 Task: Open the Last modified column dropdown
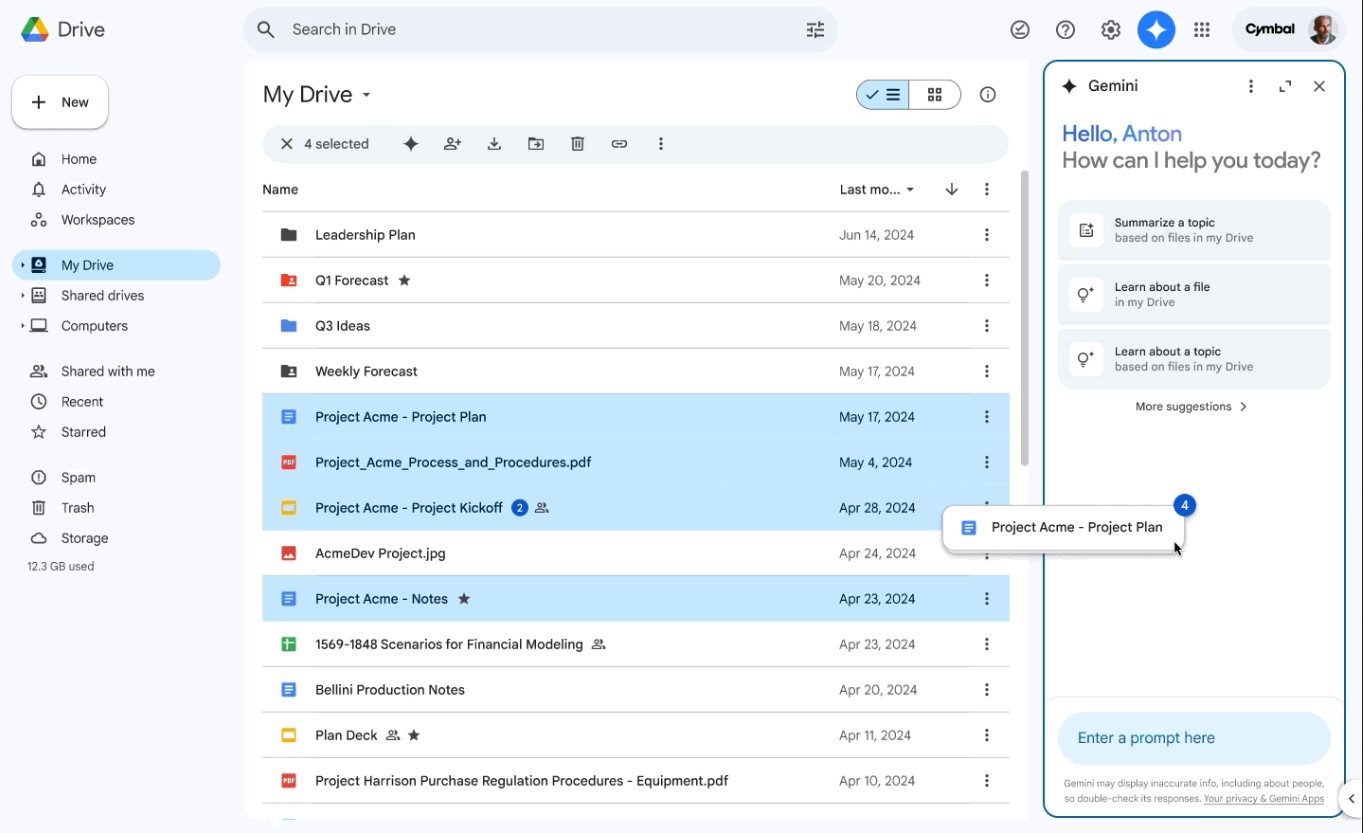(877, 190)
